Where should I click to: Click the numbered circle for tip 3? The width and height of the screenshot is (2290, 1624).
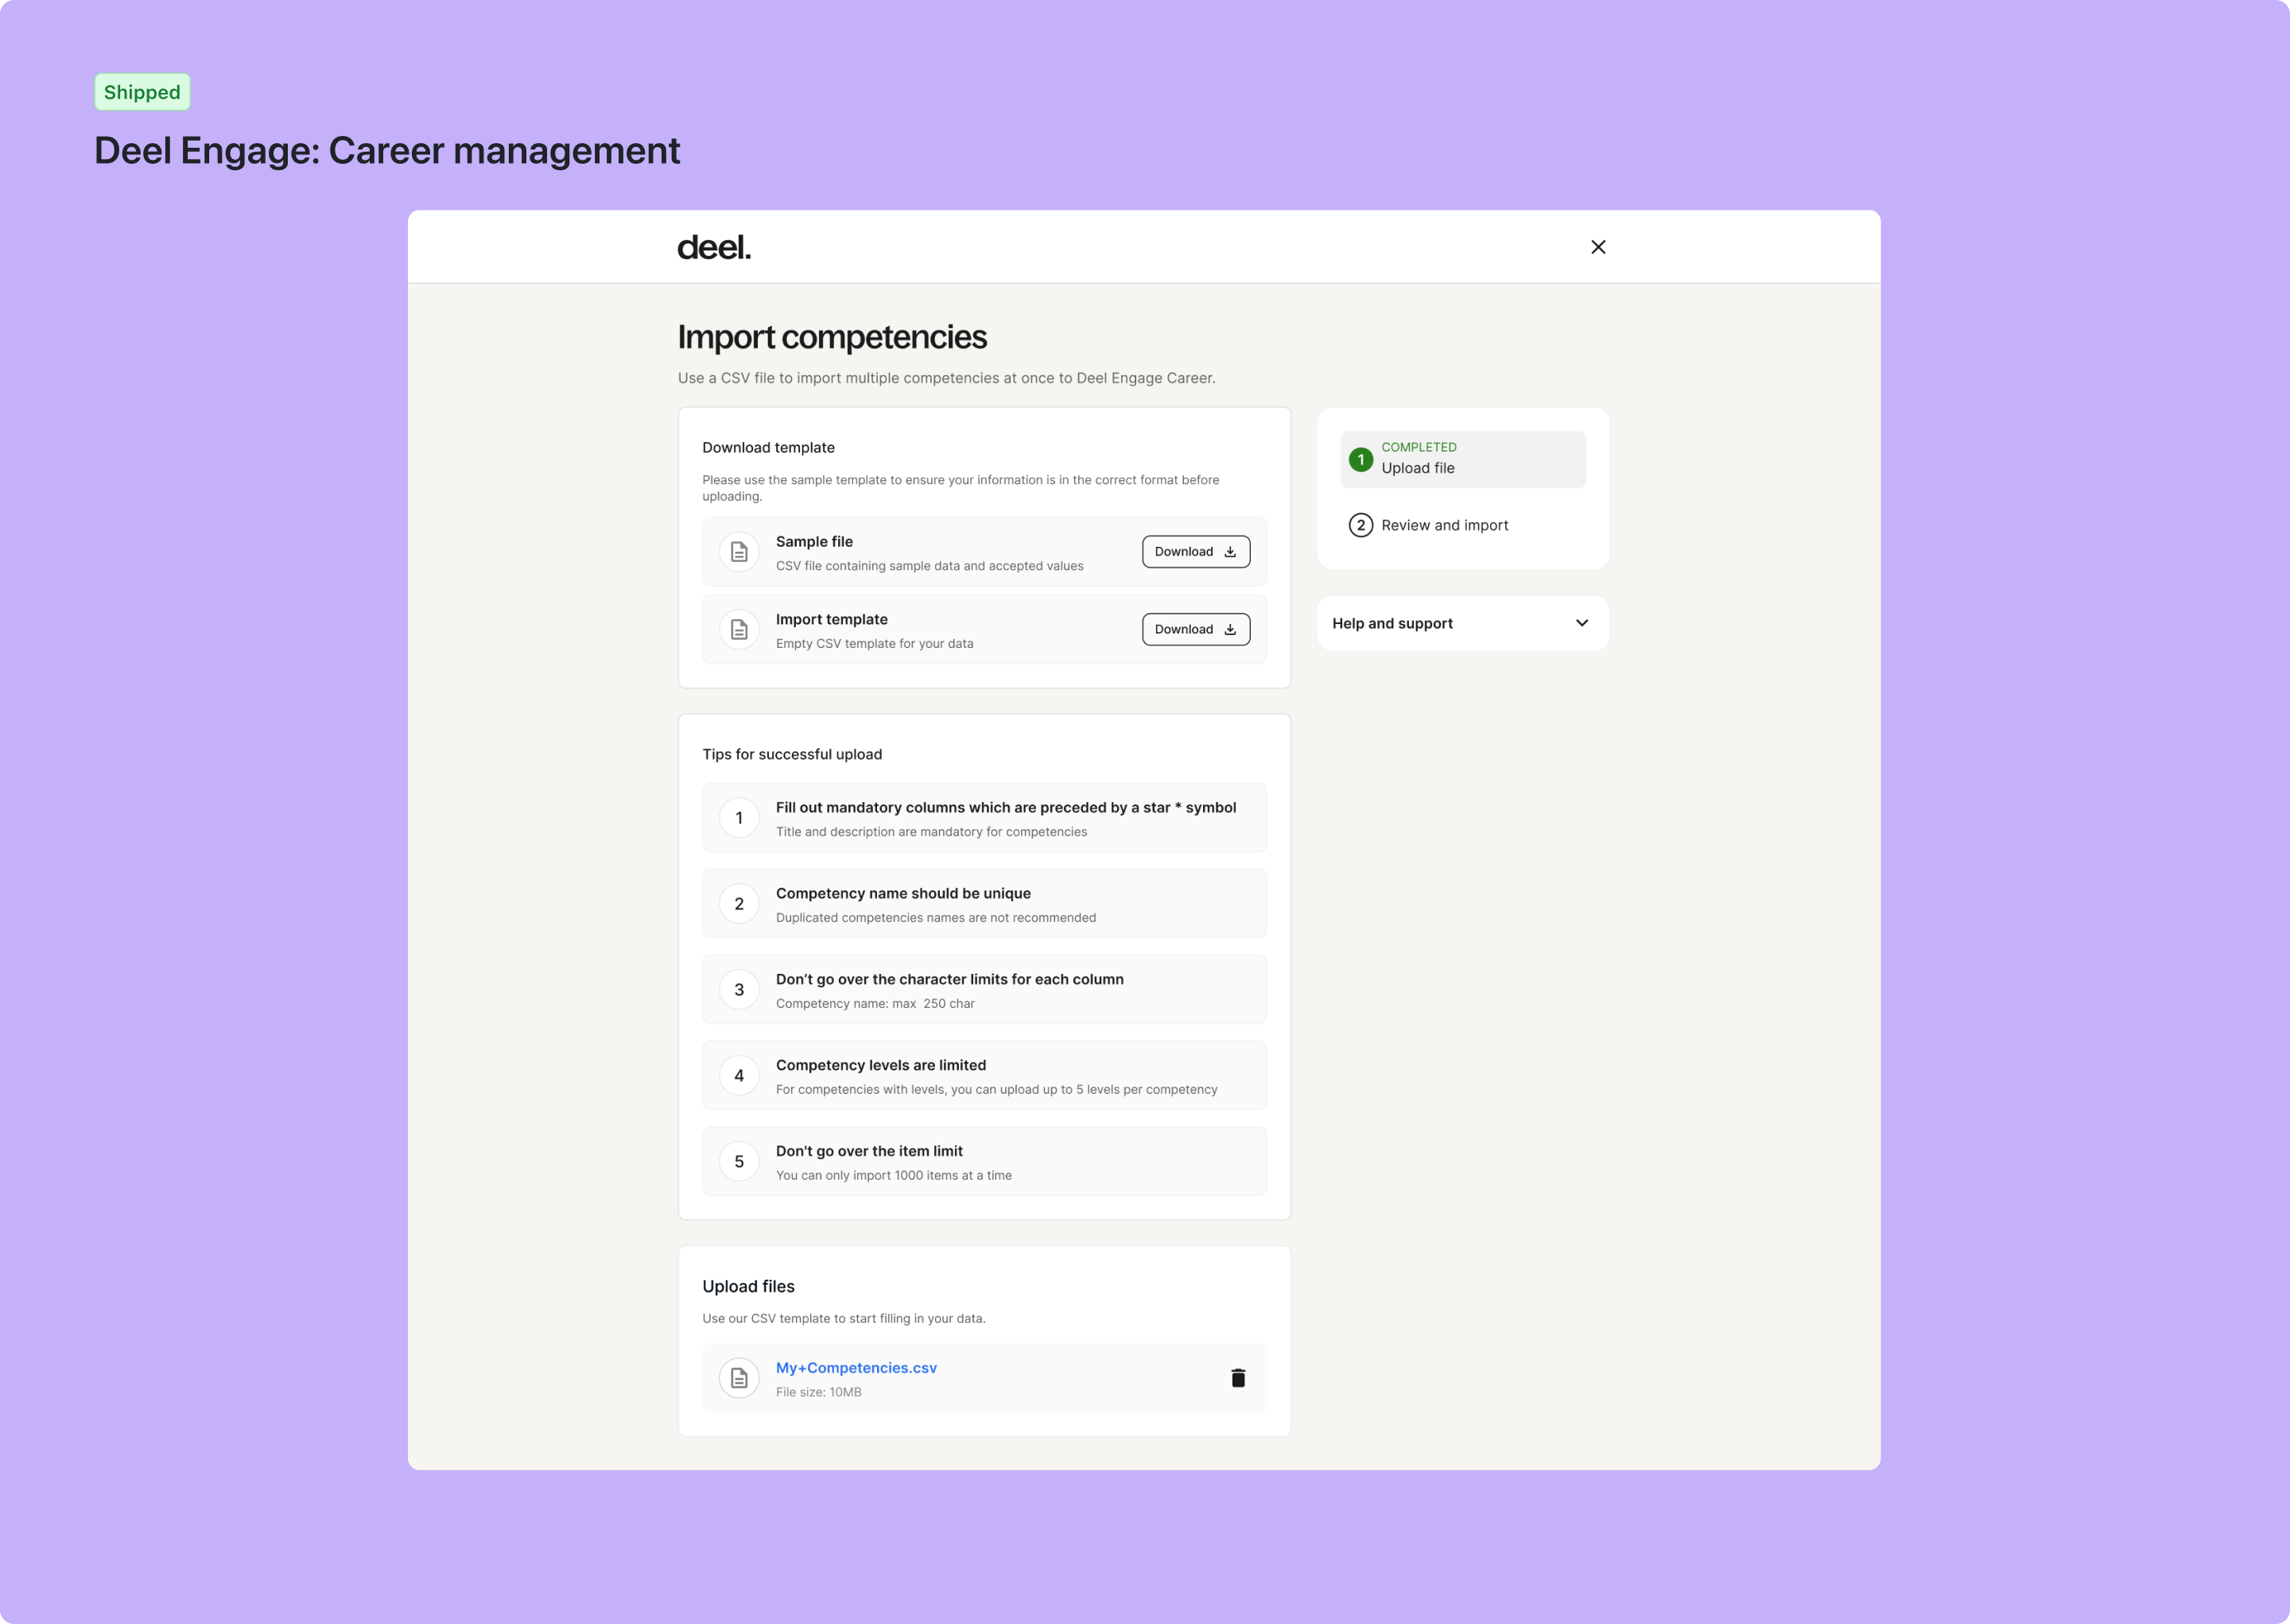coord(739,989)
